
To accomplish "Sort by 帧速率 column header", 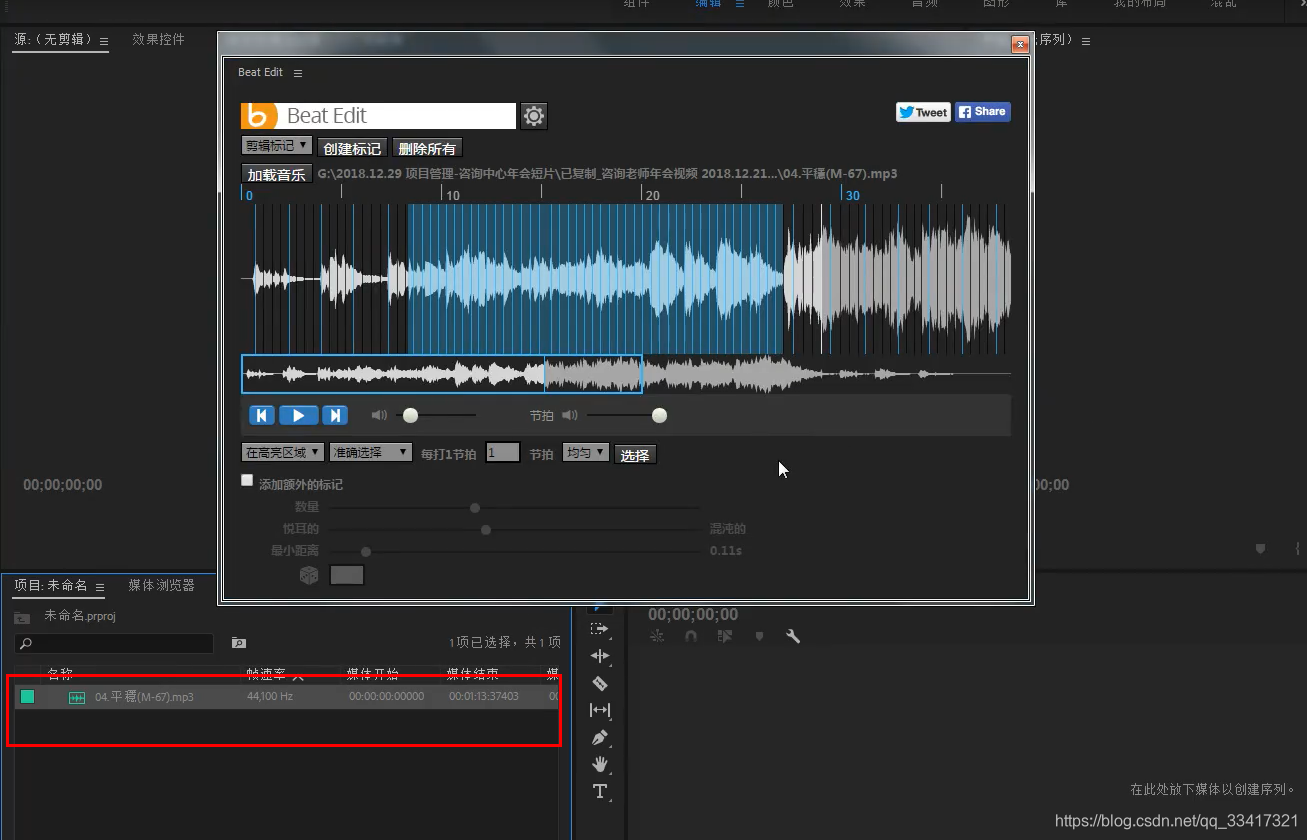I will (267, 674).
